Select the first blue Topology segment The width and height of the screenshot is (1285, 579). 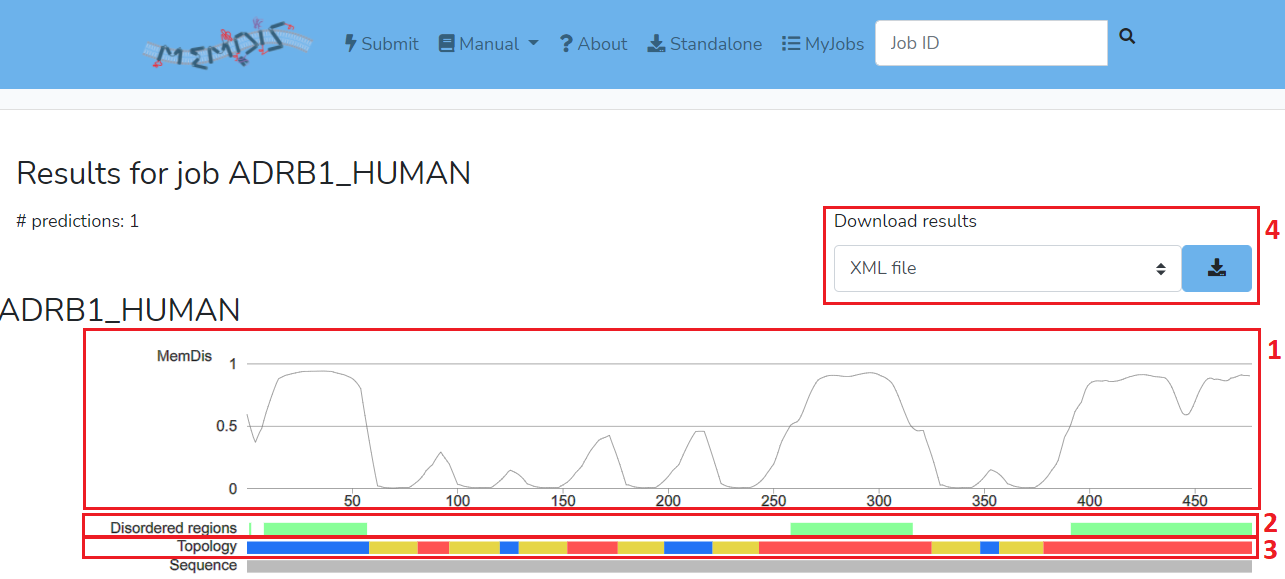[x=307, y=547]
